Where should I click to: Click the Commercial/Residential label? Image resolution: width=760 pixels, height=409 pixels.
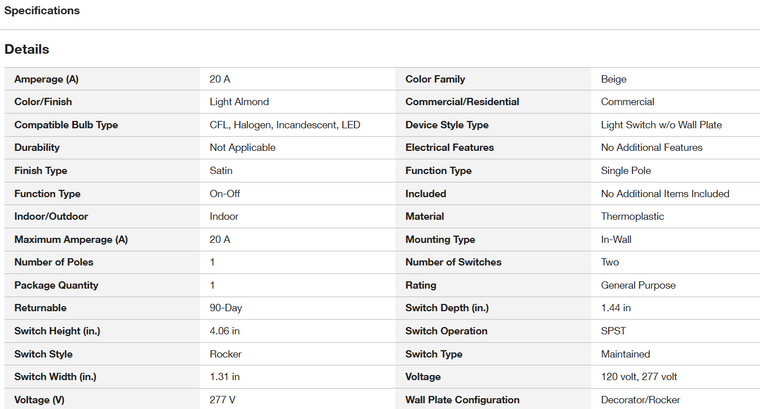pos(462,102)
